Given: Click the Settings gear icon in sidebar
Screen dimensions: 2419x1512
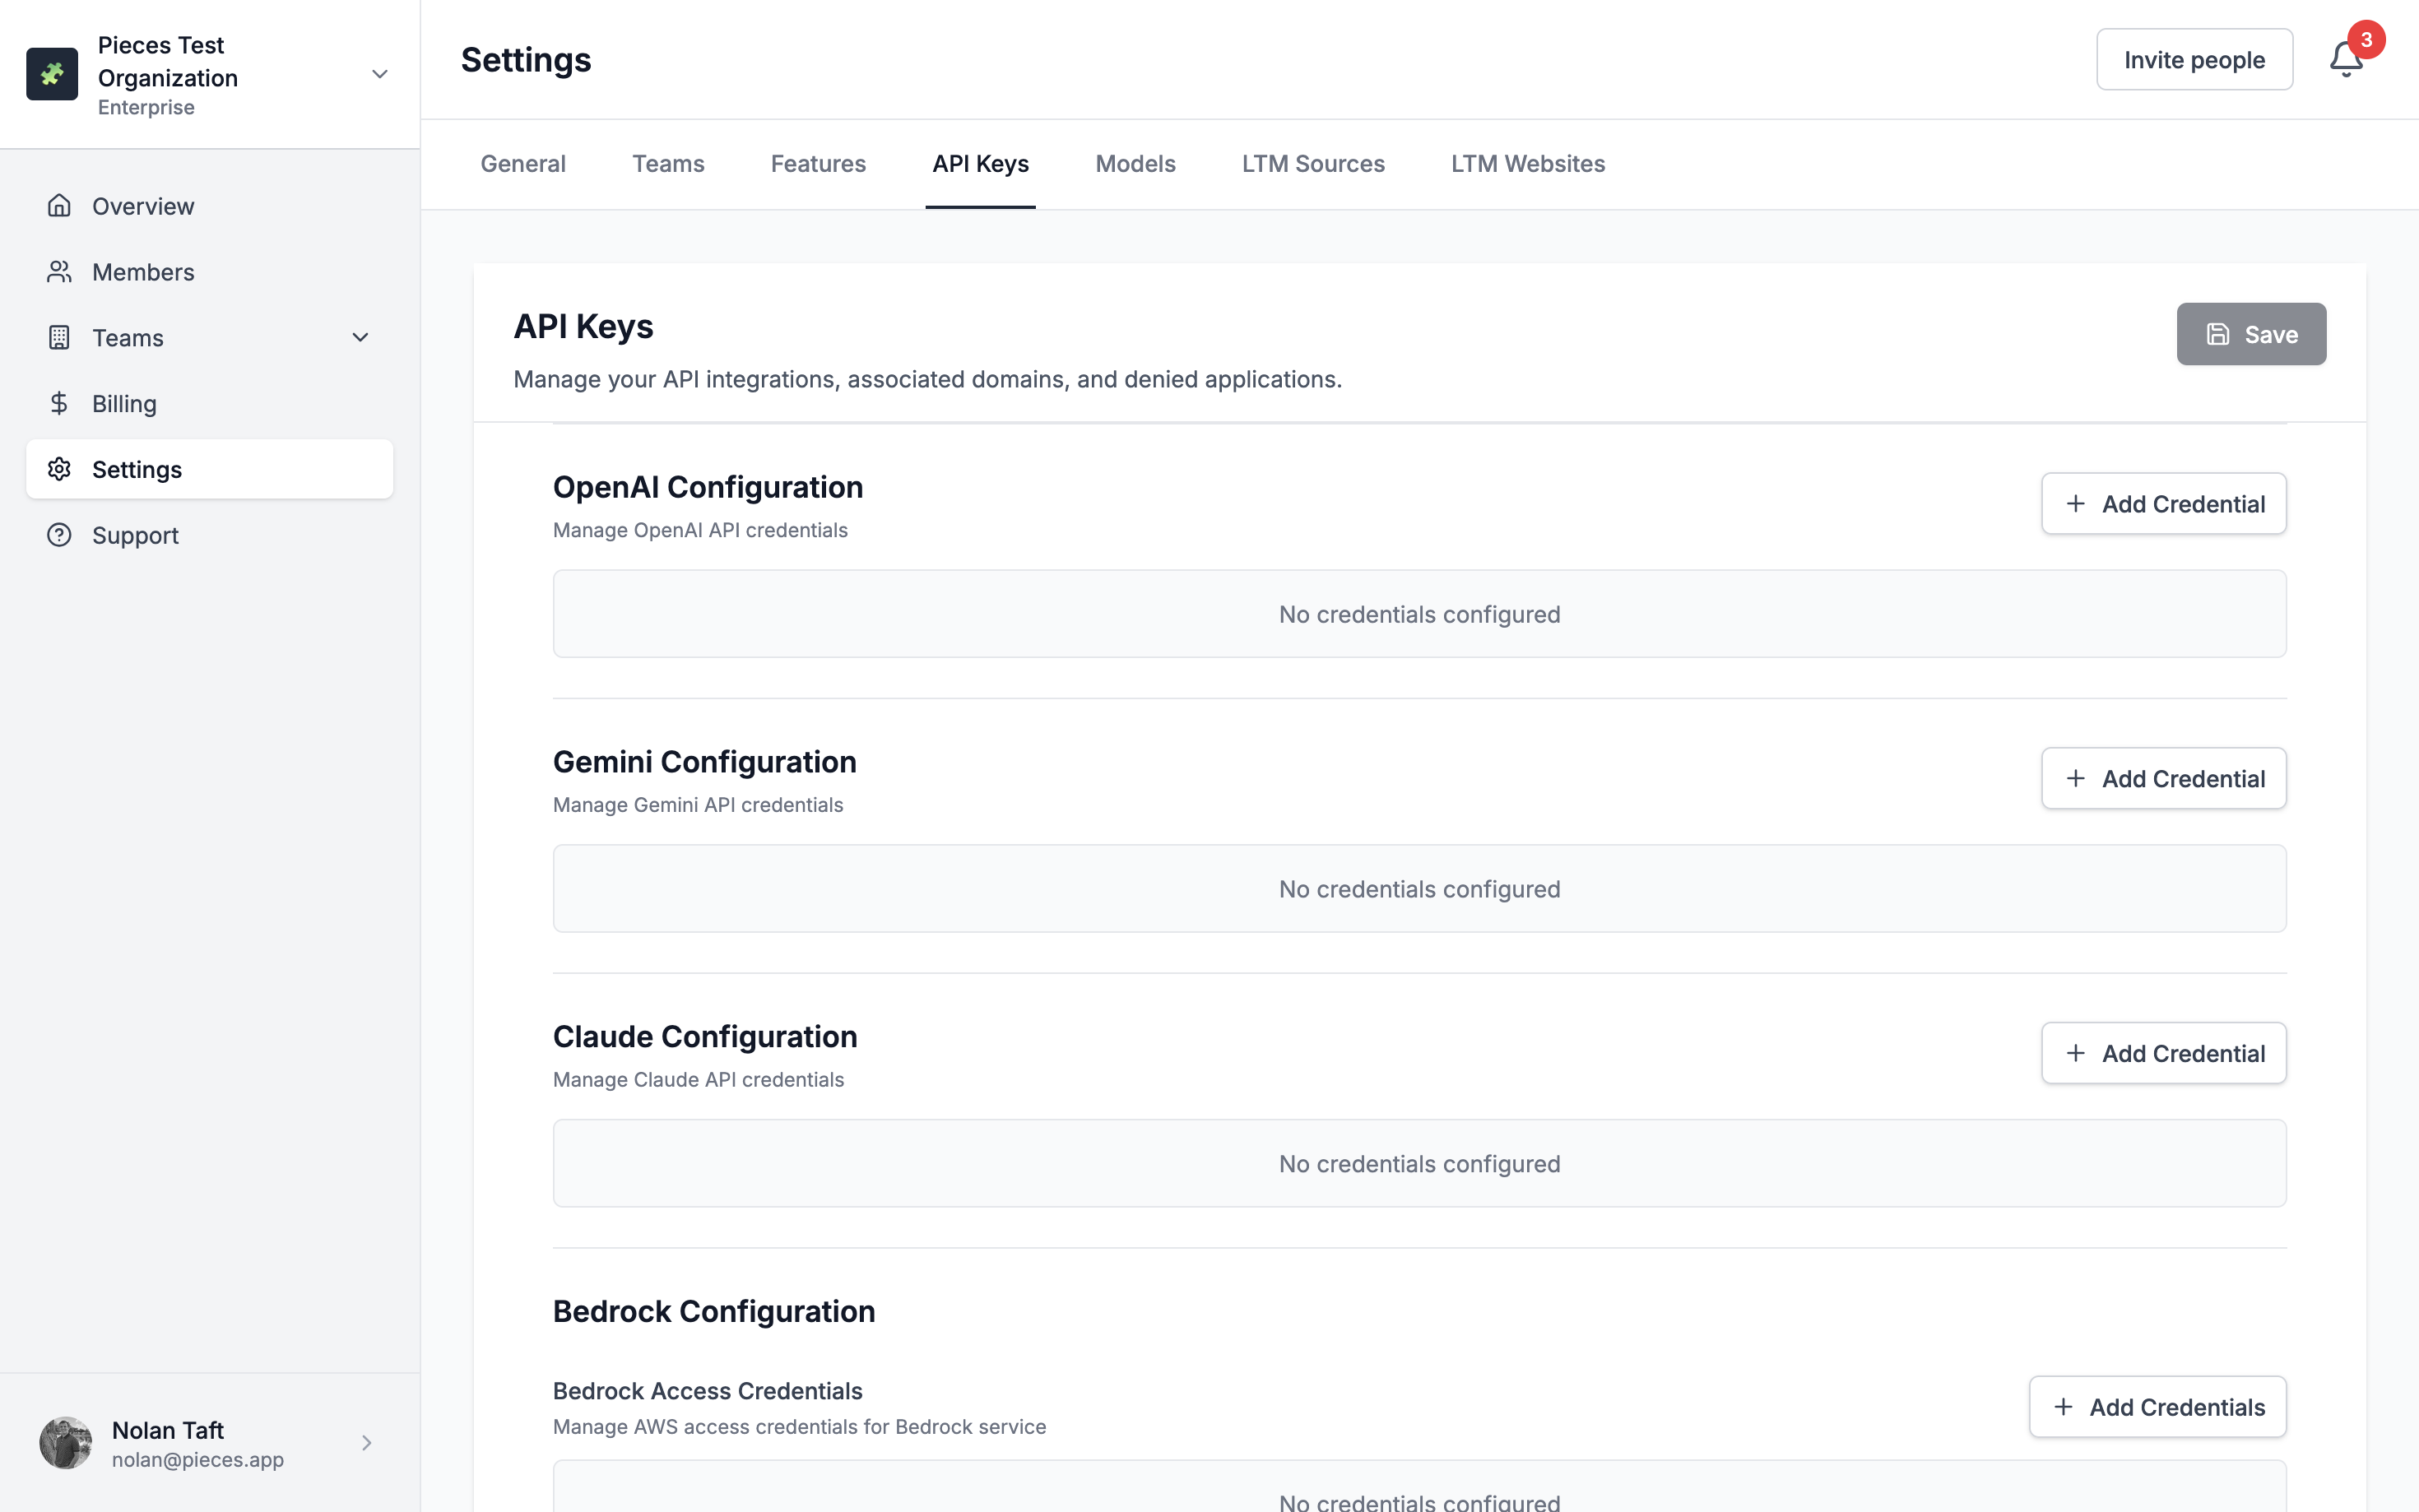Looking at the screenshot, I should [x=59, y=469].
